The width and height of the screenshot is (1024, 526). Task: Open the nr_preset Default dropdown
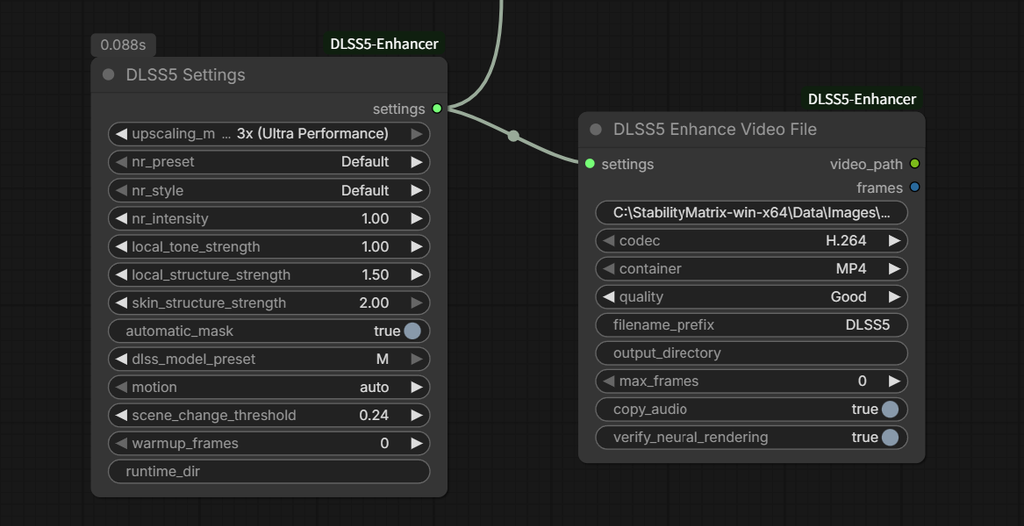click(269, 162)
